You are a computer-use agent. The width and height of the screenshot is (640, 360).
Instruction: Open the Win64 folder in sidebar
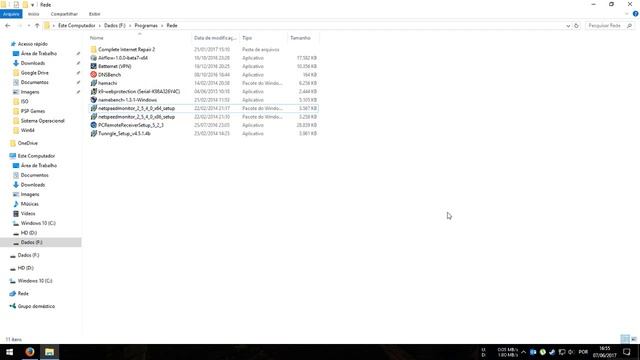[x=27, y=130]
